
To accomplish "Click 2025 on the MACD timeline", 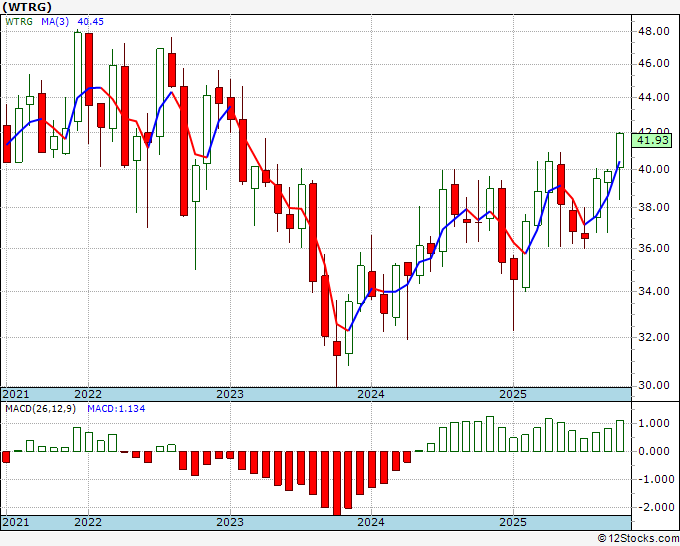I will 513,522.
